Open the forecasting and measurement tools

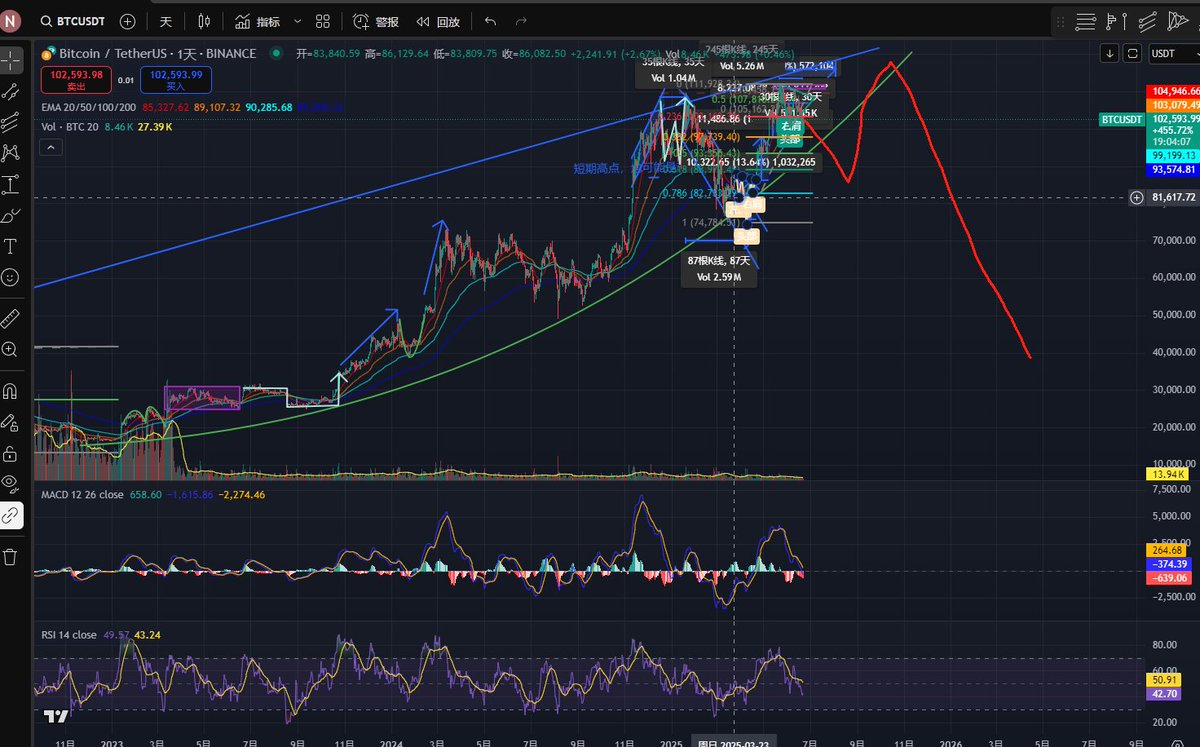(x=11, y=184)
